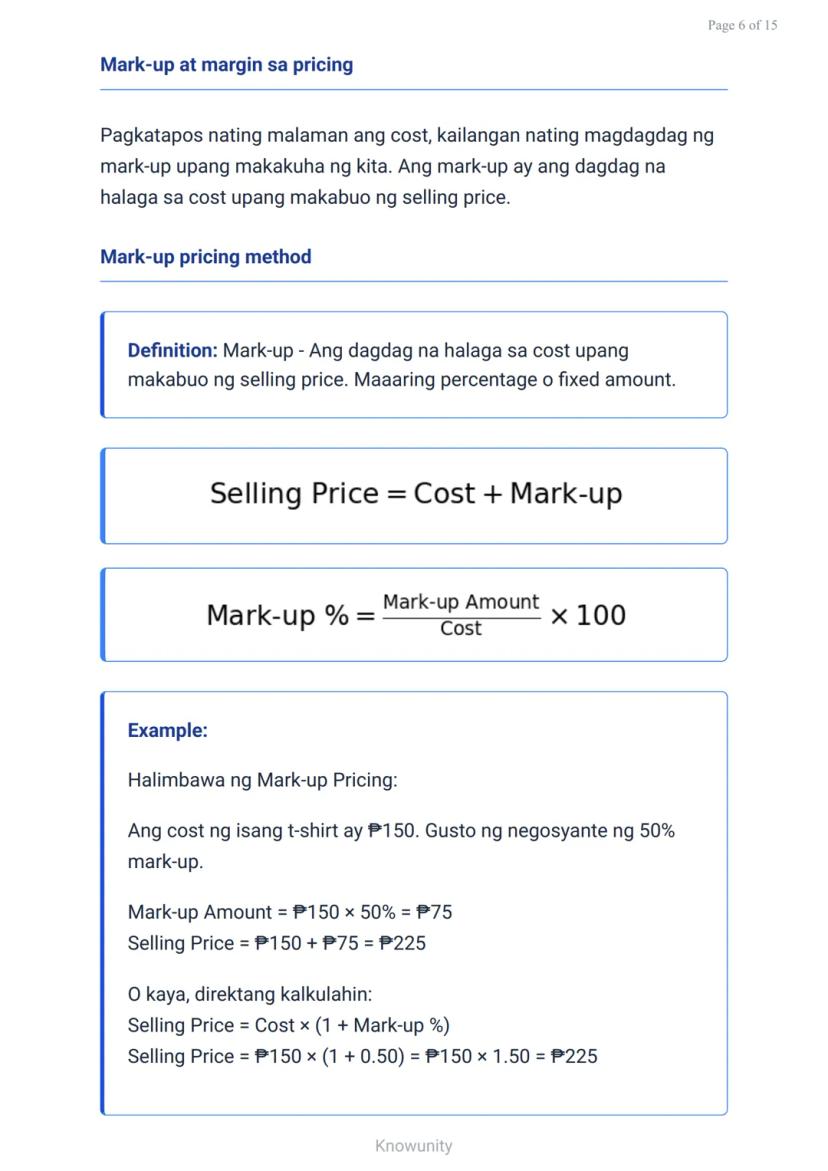This screenshot has height=1171, width=828.
Task: Click the bold "Definition:" label
Action: (172, 351)
